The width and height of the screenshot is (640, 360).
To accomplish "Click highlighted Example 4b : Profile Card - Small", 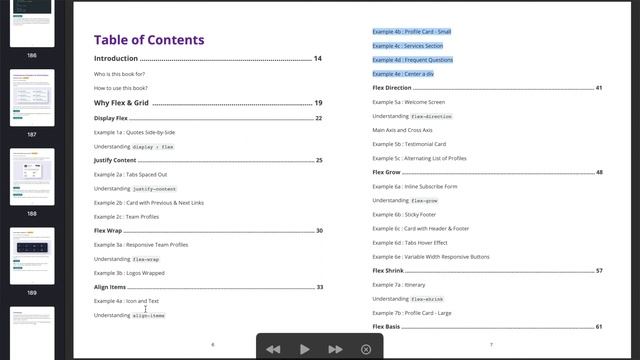I will pos(411,31).
